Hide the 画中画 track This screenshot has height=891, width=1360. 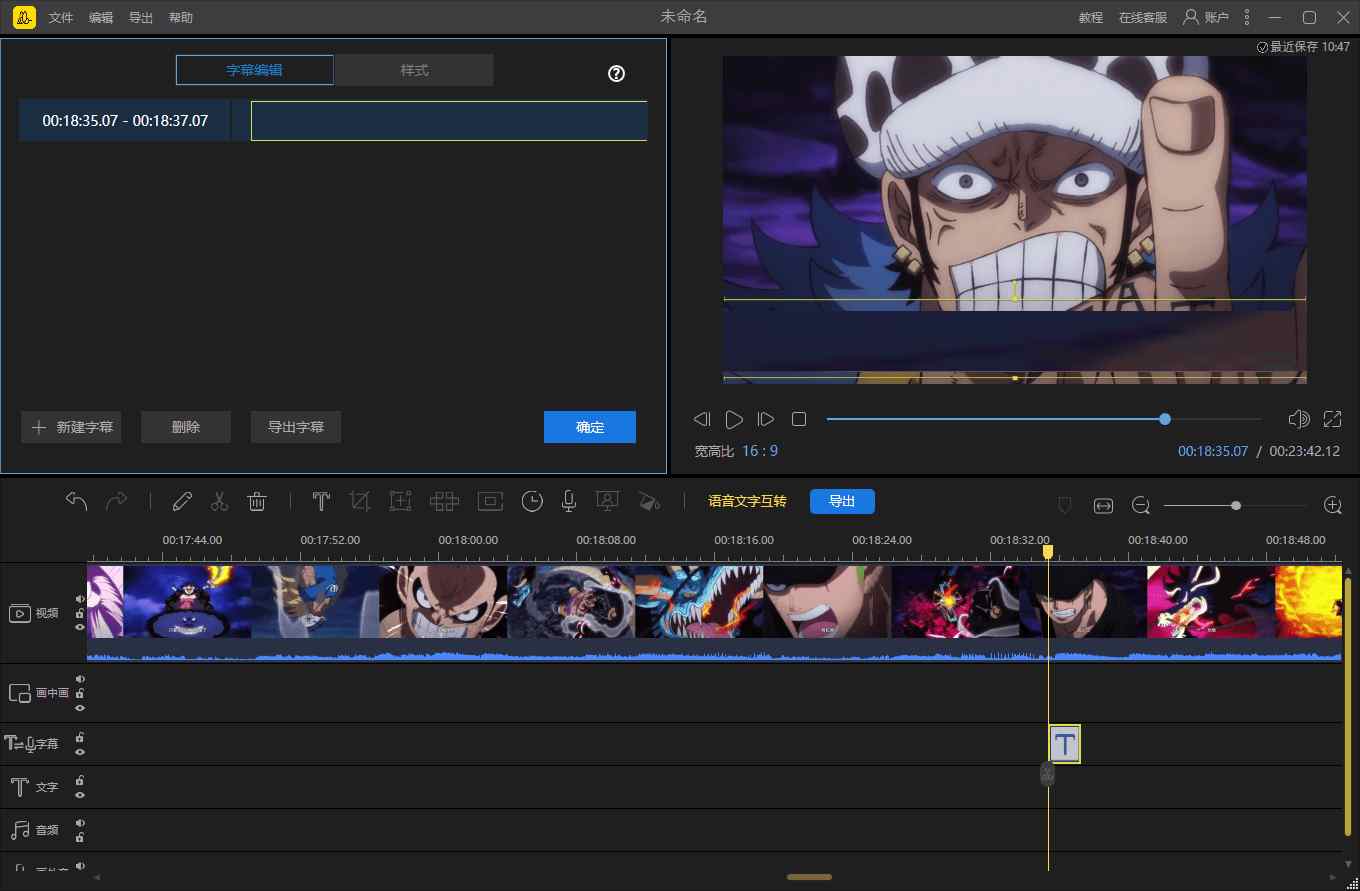[x=80, y=707]
